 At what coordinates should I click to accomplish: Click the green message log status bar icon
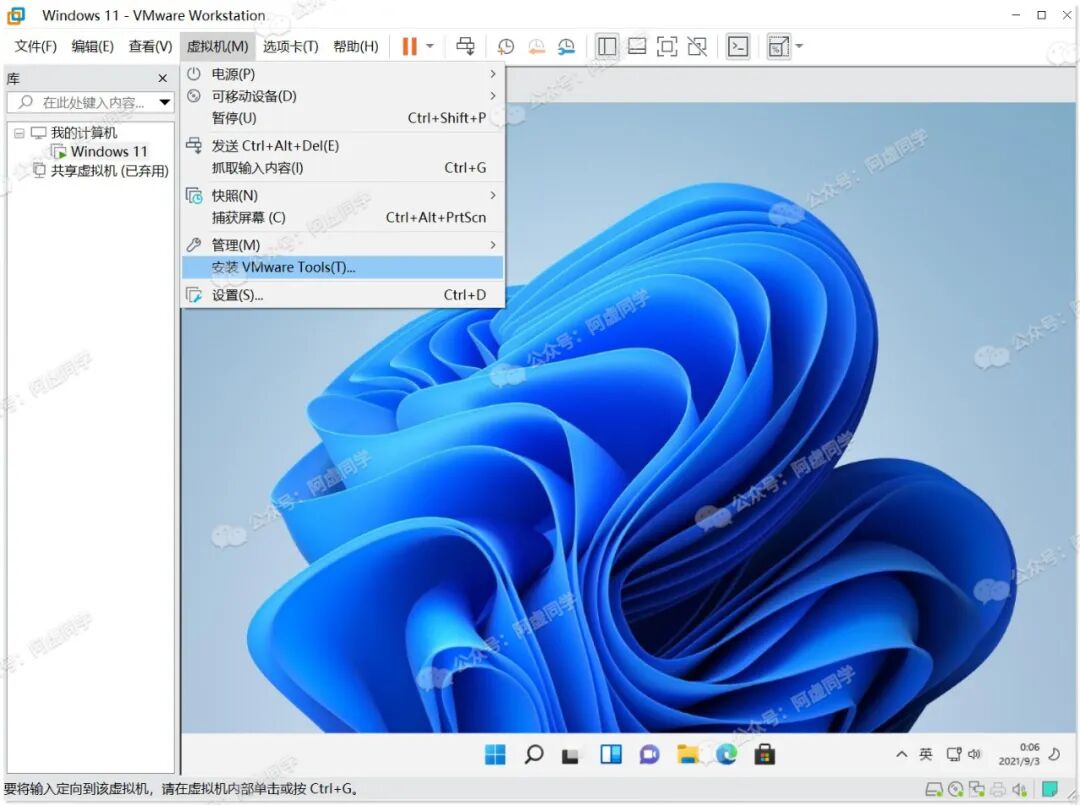[1050, 789]
